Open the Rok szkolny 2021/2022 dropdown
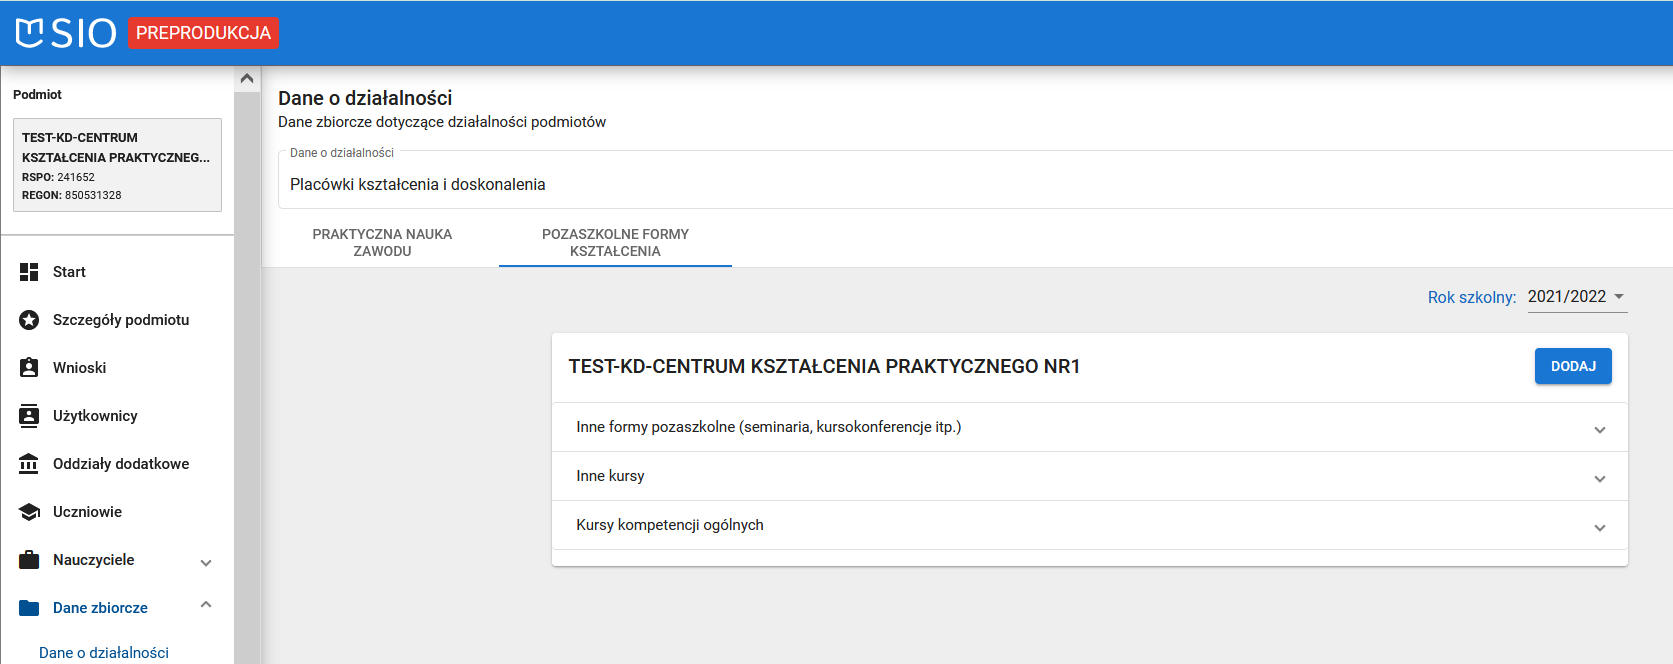The image size is (1673, 664). 1576,297
